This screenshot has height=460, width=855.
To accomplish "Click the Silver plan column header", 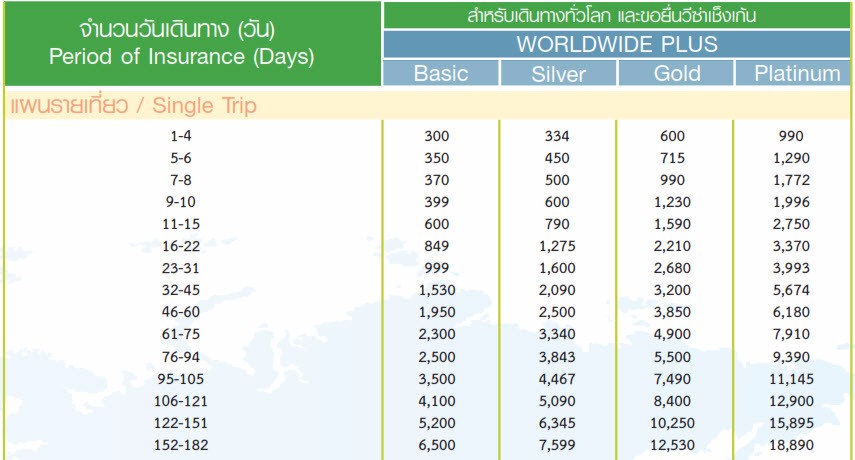I will tap(558, 74).
